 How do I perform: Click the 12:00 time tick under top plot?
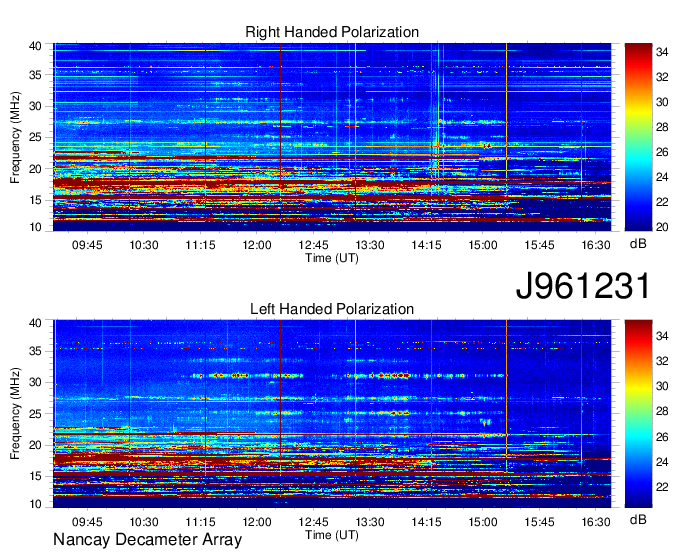257,245
